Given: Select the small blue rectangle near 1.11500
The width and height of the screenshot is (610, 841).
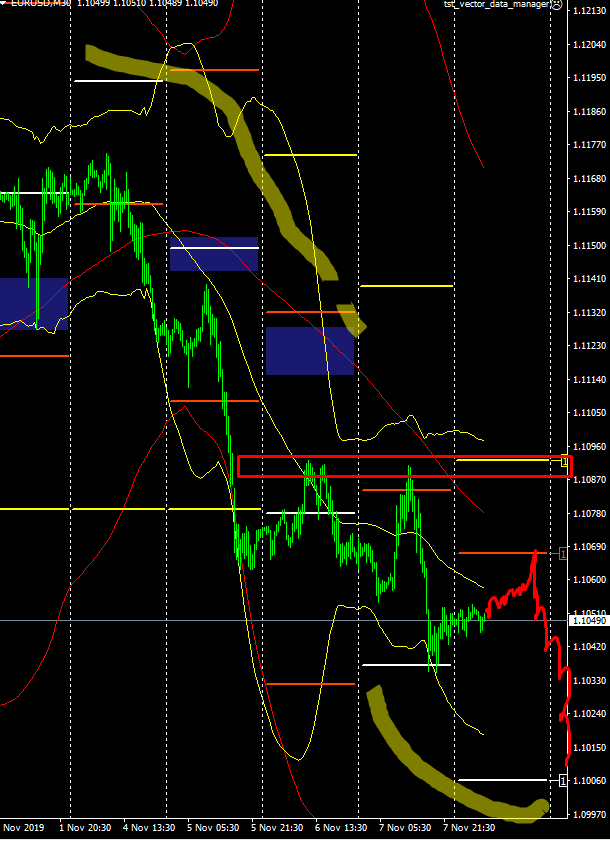Looking at the screenshot, I should [x=214, y=254].
